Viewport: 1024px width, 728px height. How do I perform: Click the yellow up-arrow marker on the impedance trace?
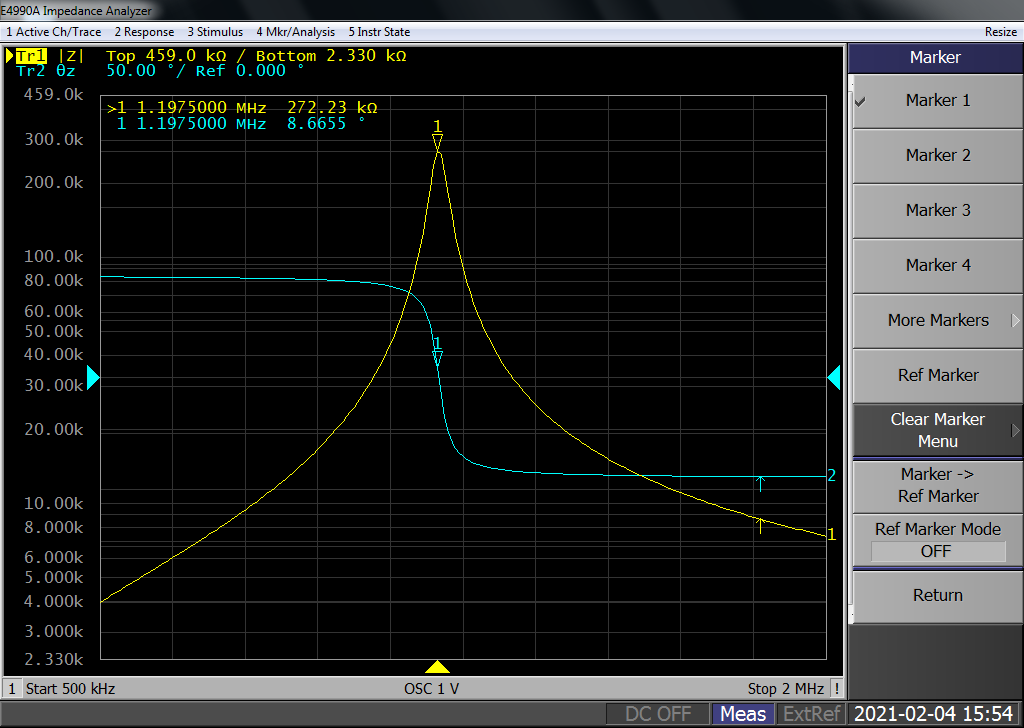click(760, 524)
